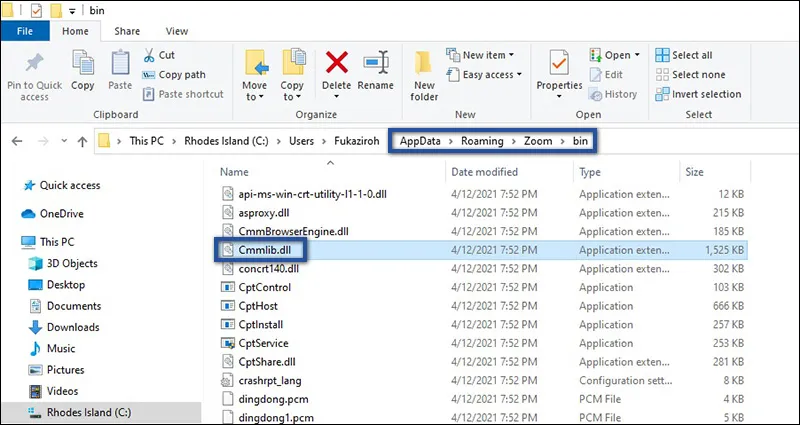Click Invert selection
This screenshot has width=800, height=425.
698,94
